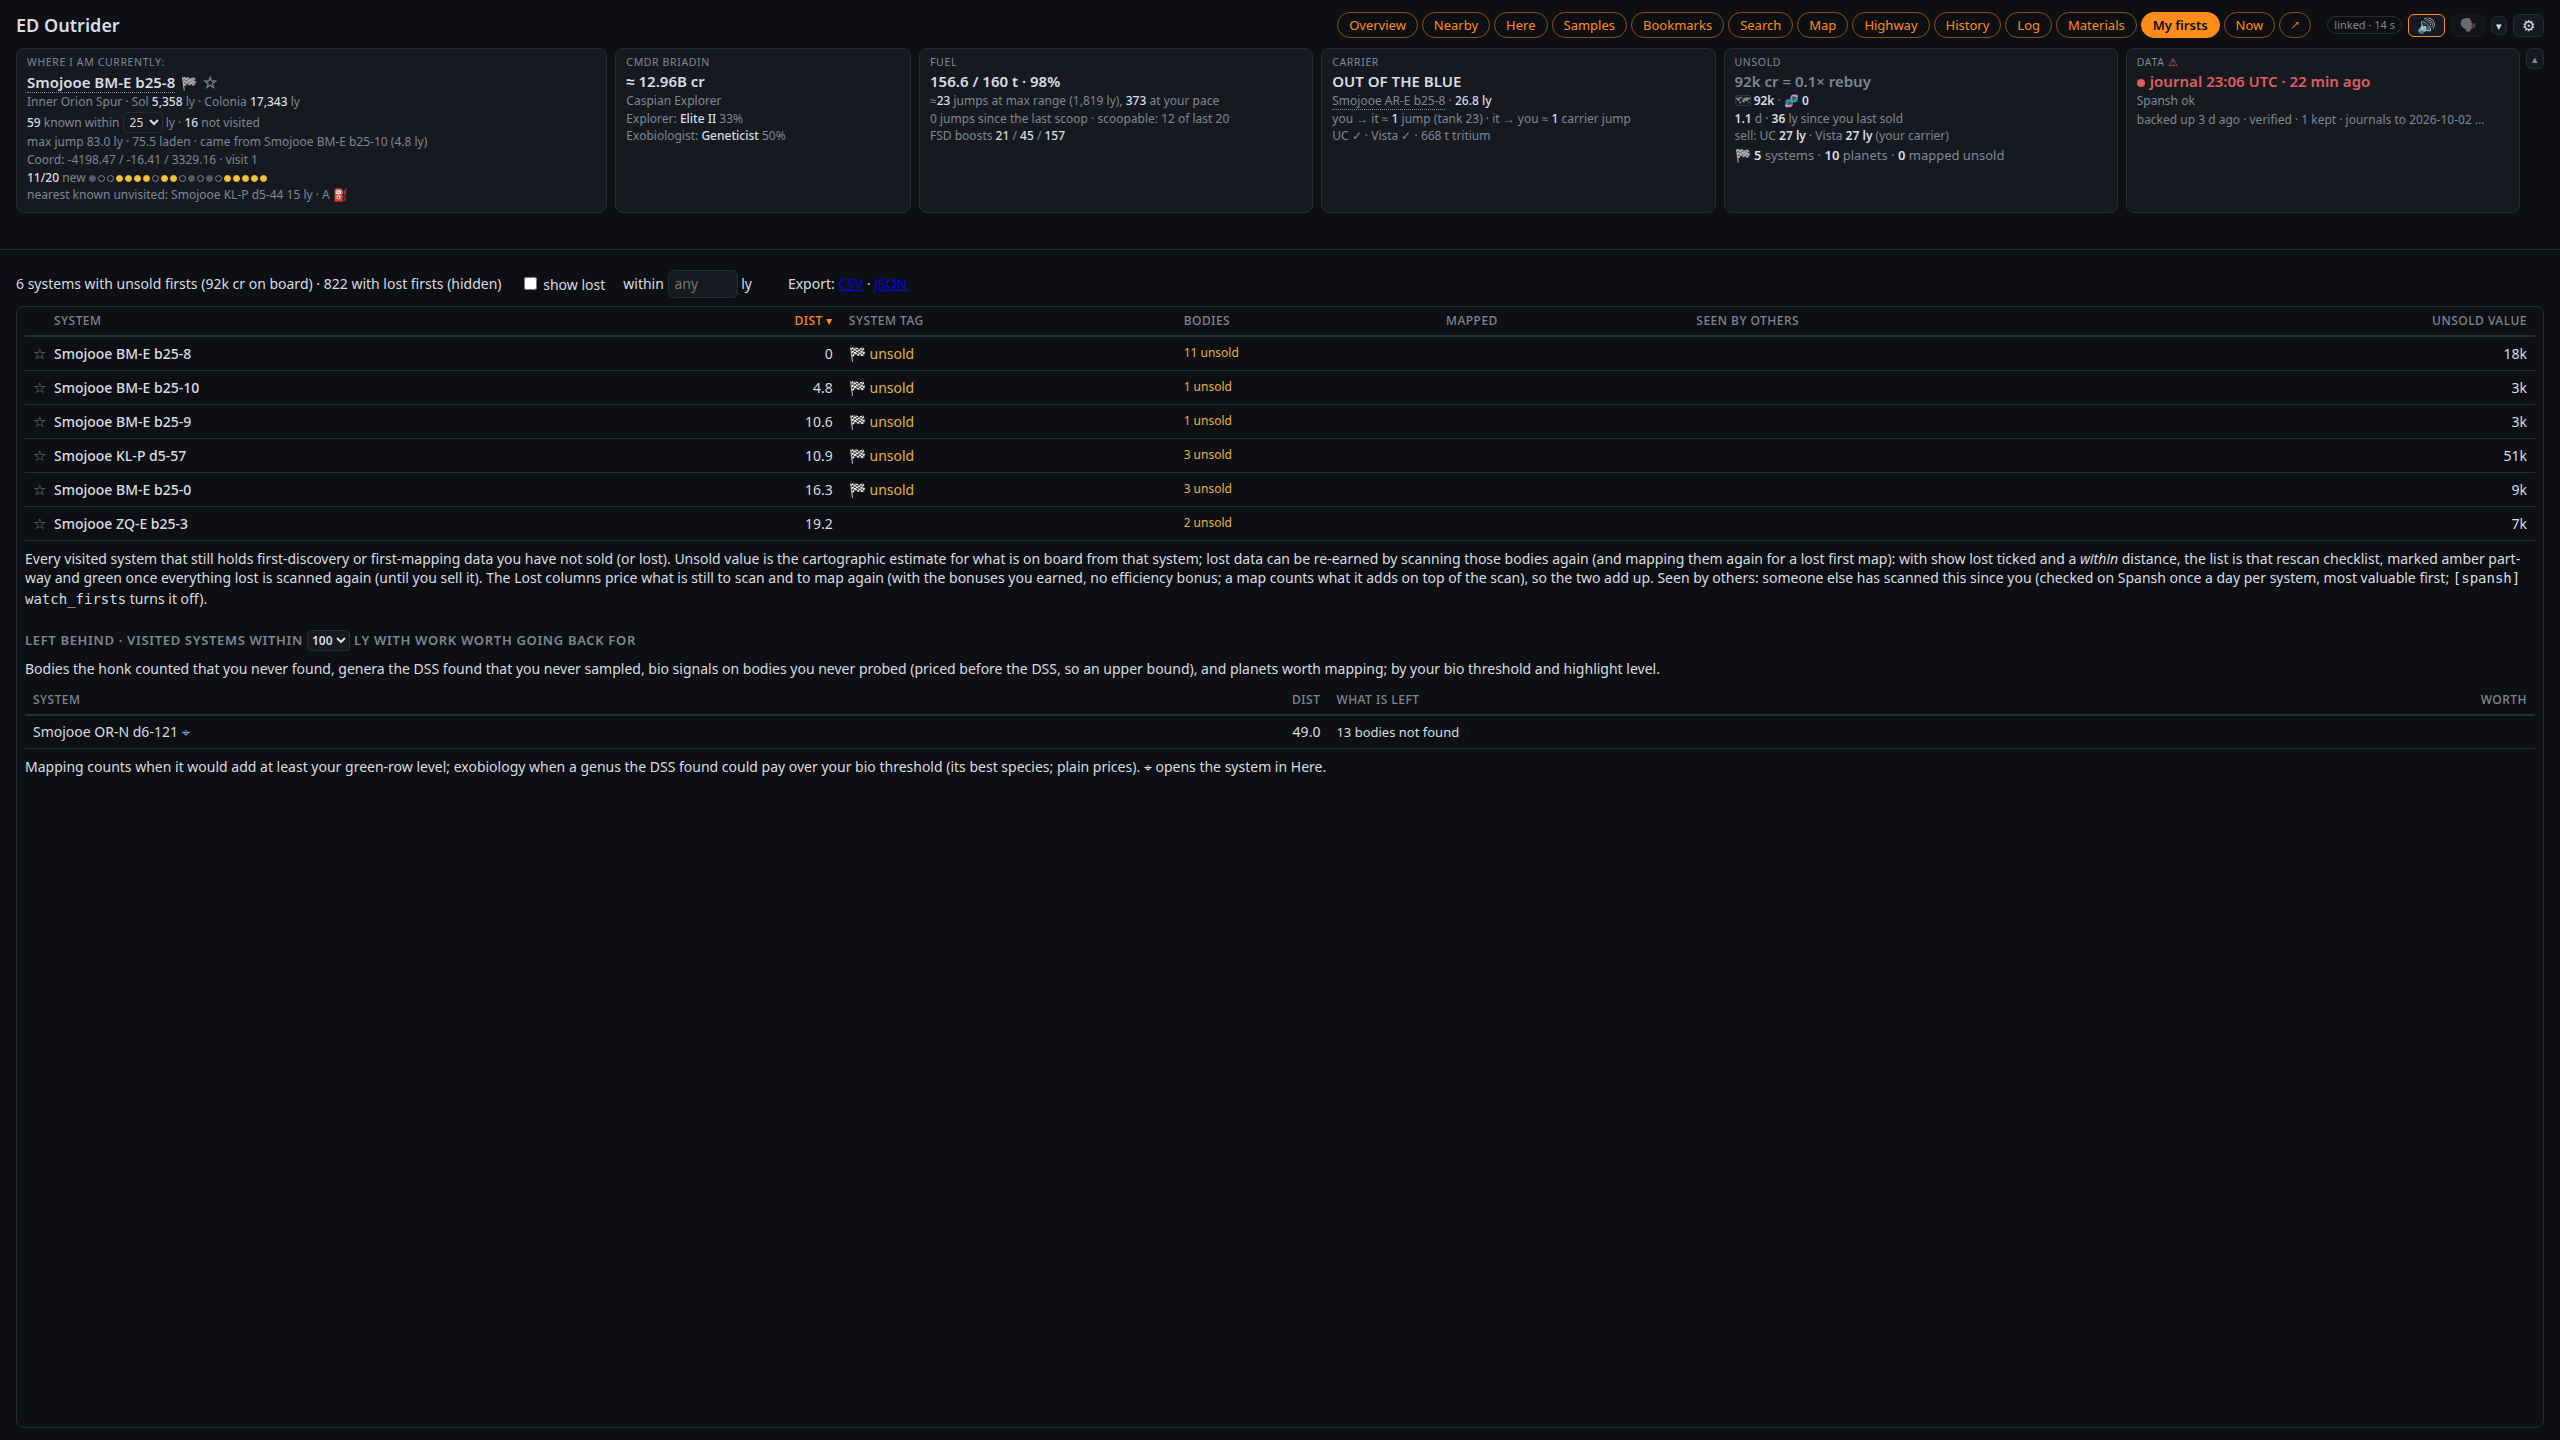Collapse the status cards with the up-triangle
The width and height of the screenshot is (2560, 1440).
click(2535, 60)
